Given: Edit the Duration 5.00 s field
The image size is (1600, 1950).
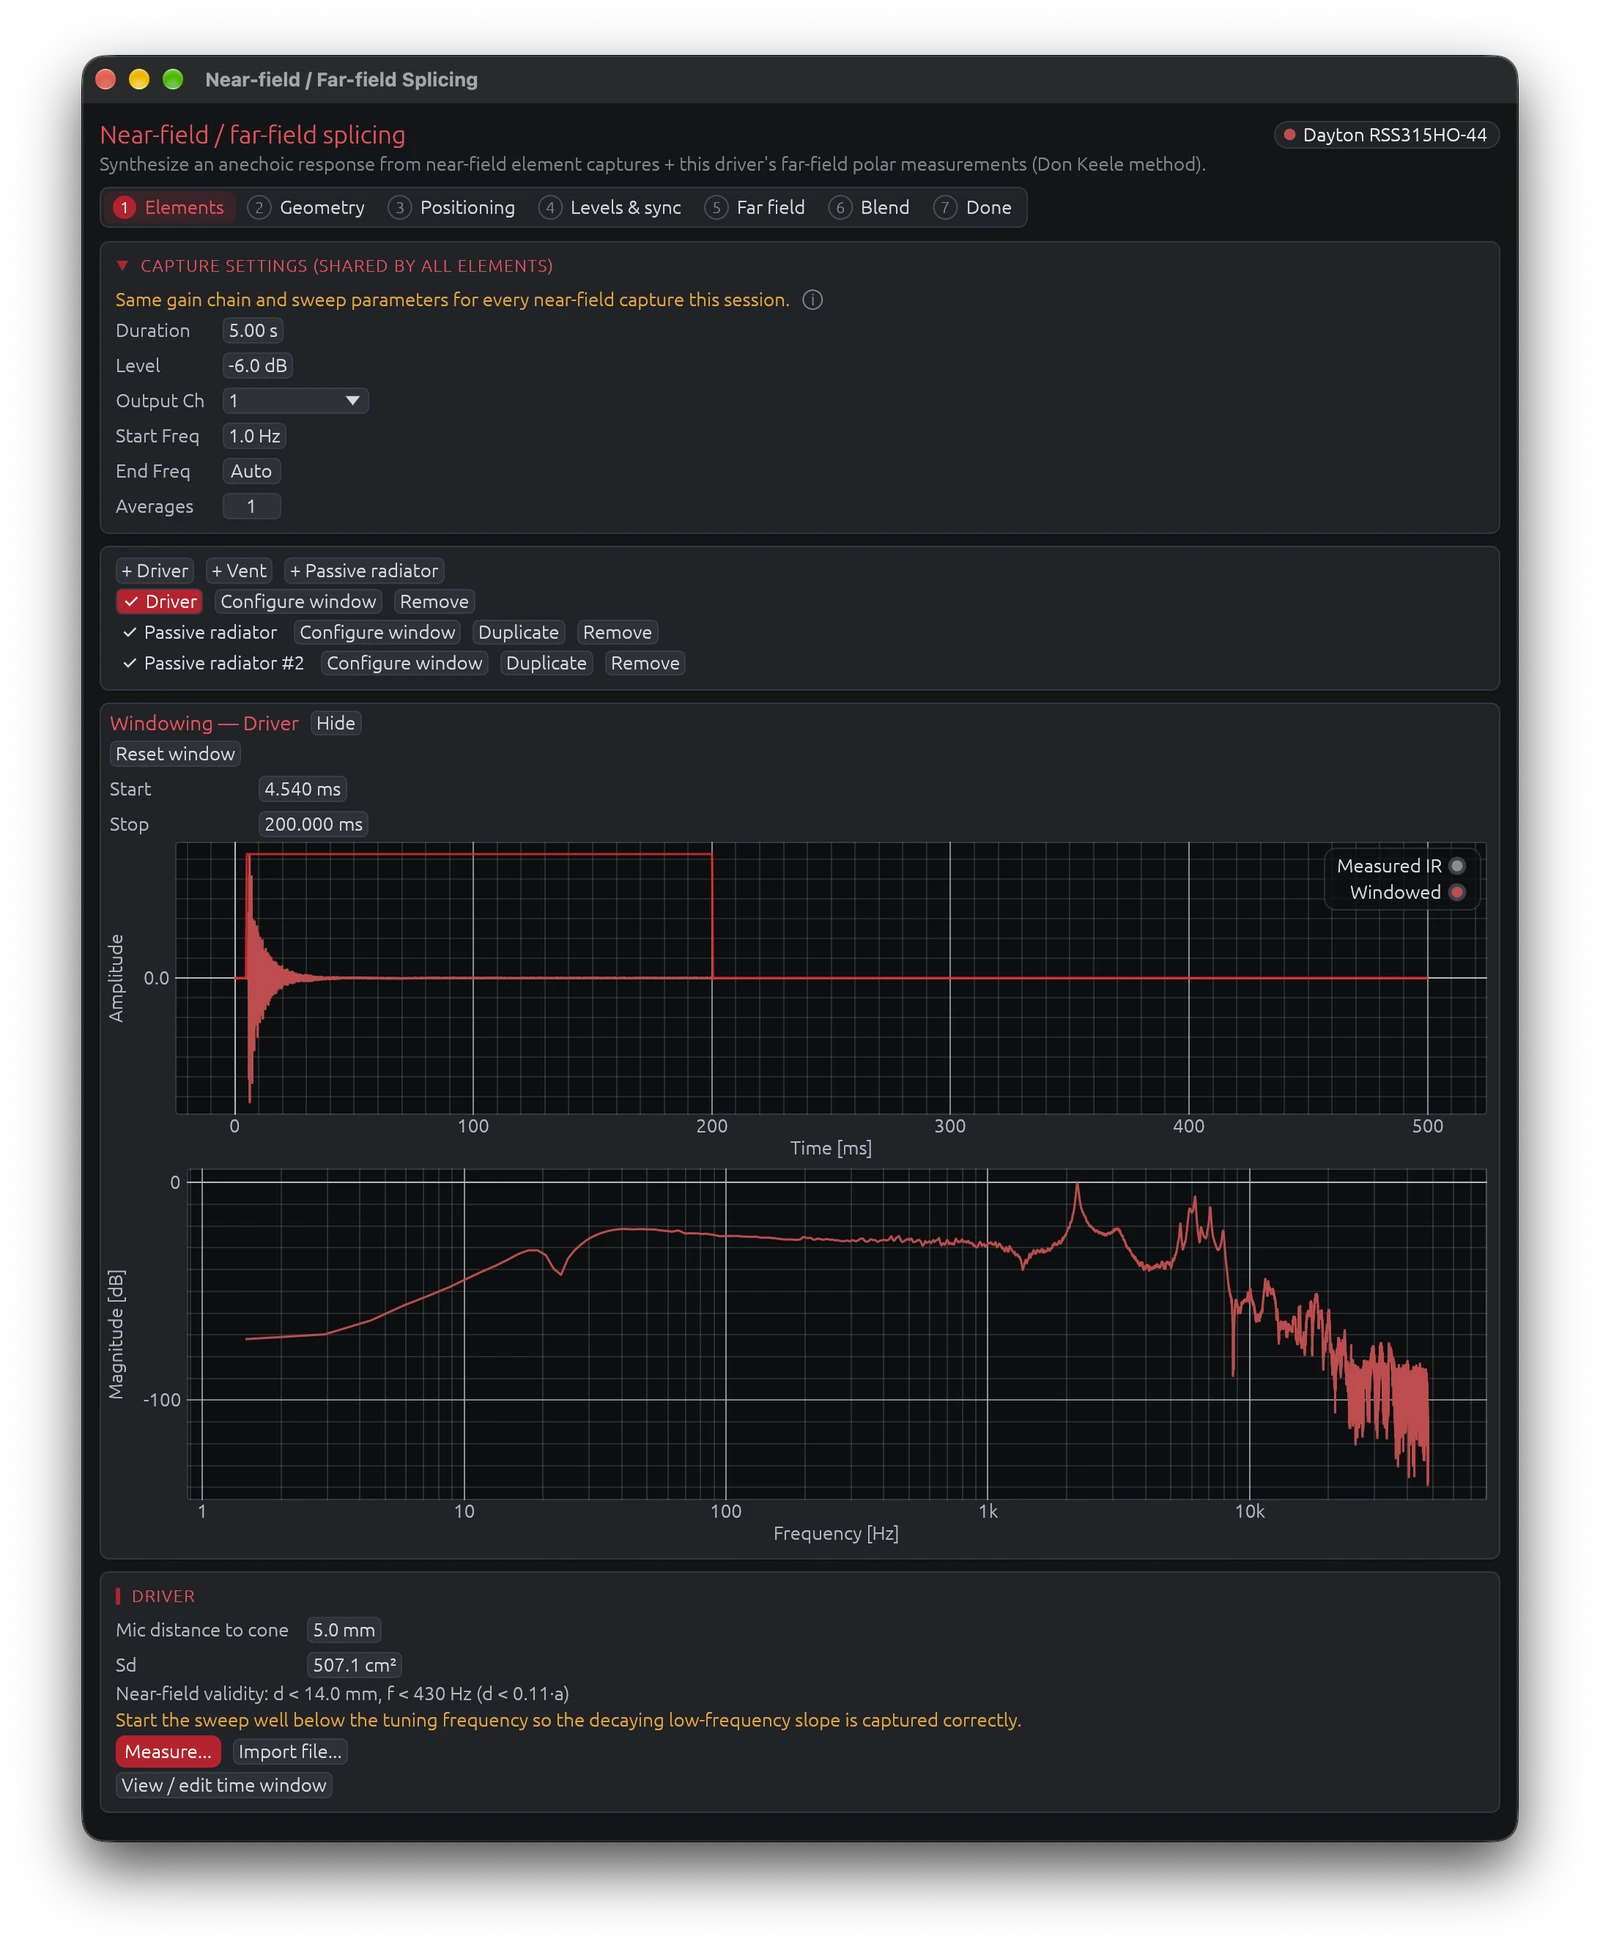Looking at the screenshot, I should pyautogui.click(x=253, y=331).
